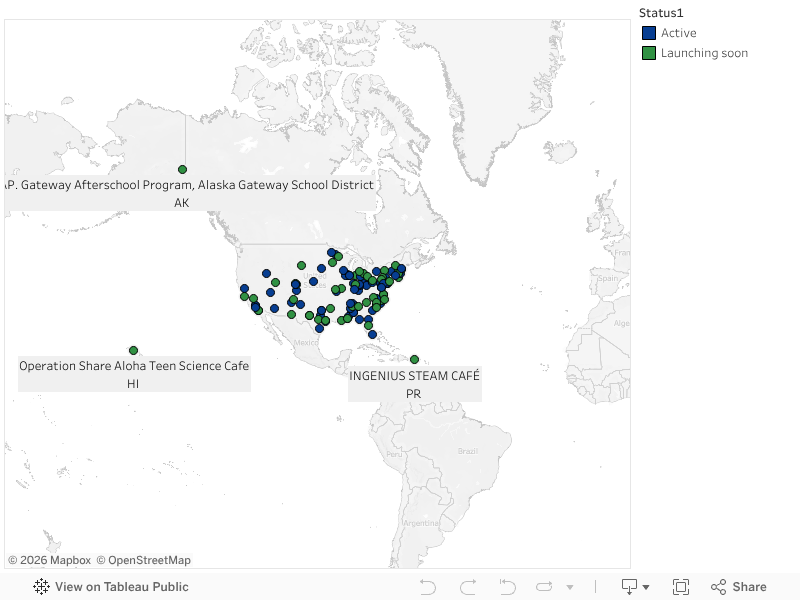Open the dropdown arrow beside the download icon
The height and width of the screenshot is (600, 800).
(646, 587)
